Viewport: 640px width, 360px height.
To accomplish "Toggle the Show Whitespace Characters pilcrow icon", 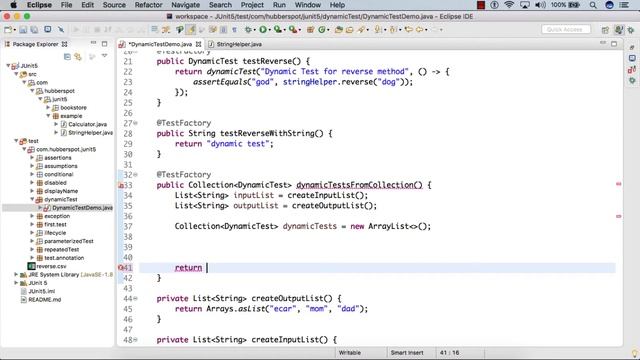I will (235, 29).
